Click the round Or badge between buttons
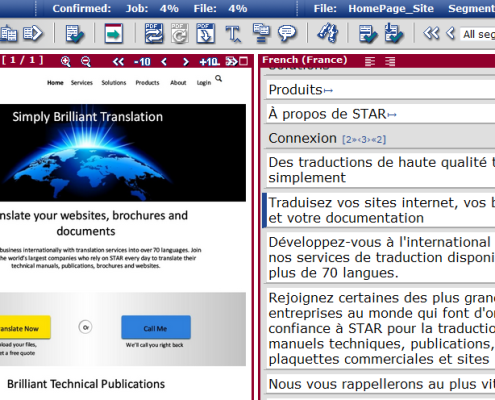The height and width of the screenshot is (400, 495). (86, 327)
